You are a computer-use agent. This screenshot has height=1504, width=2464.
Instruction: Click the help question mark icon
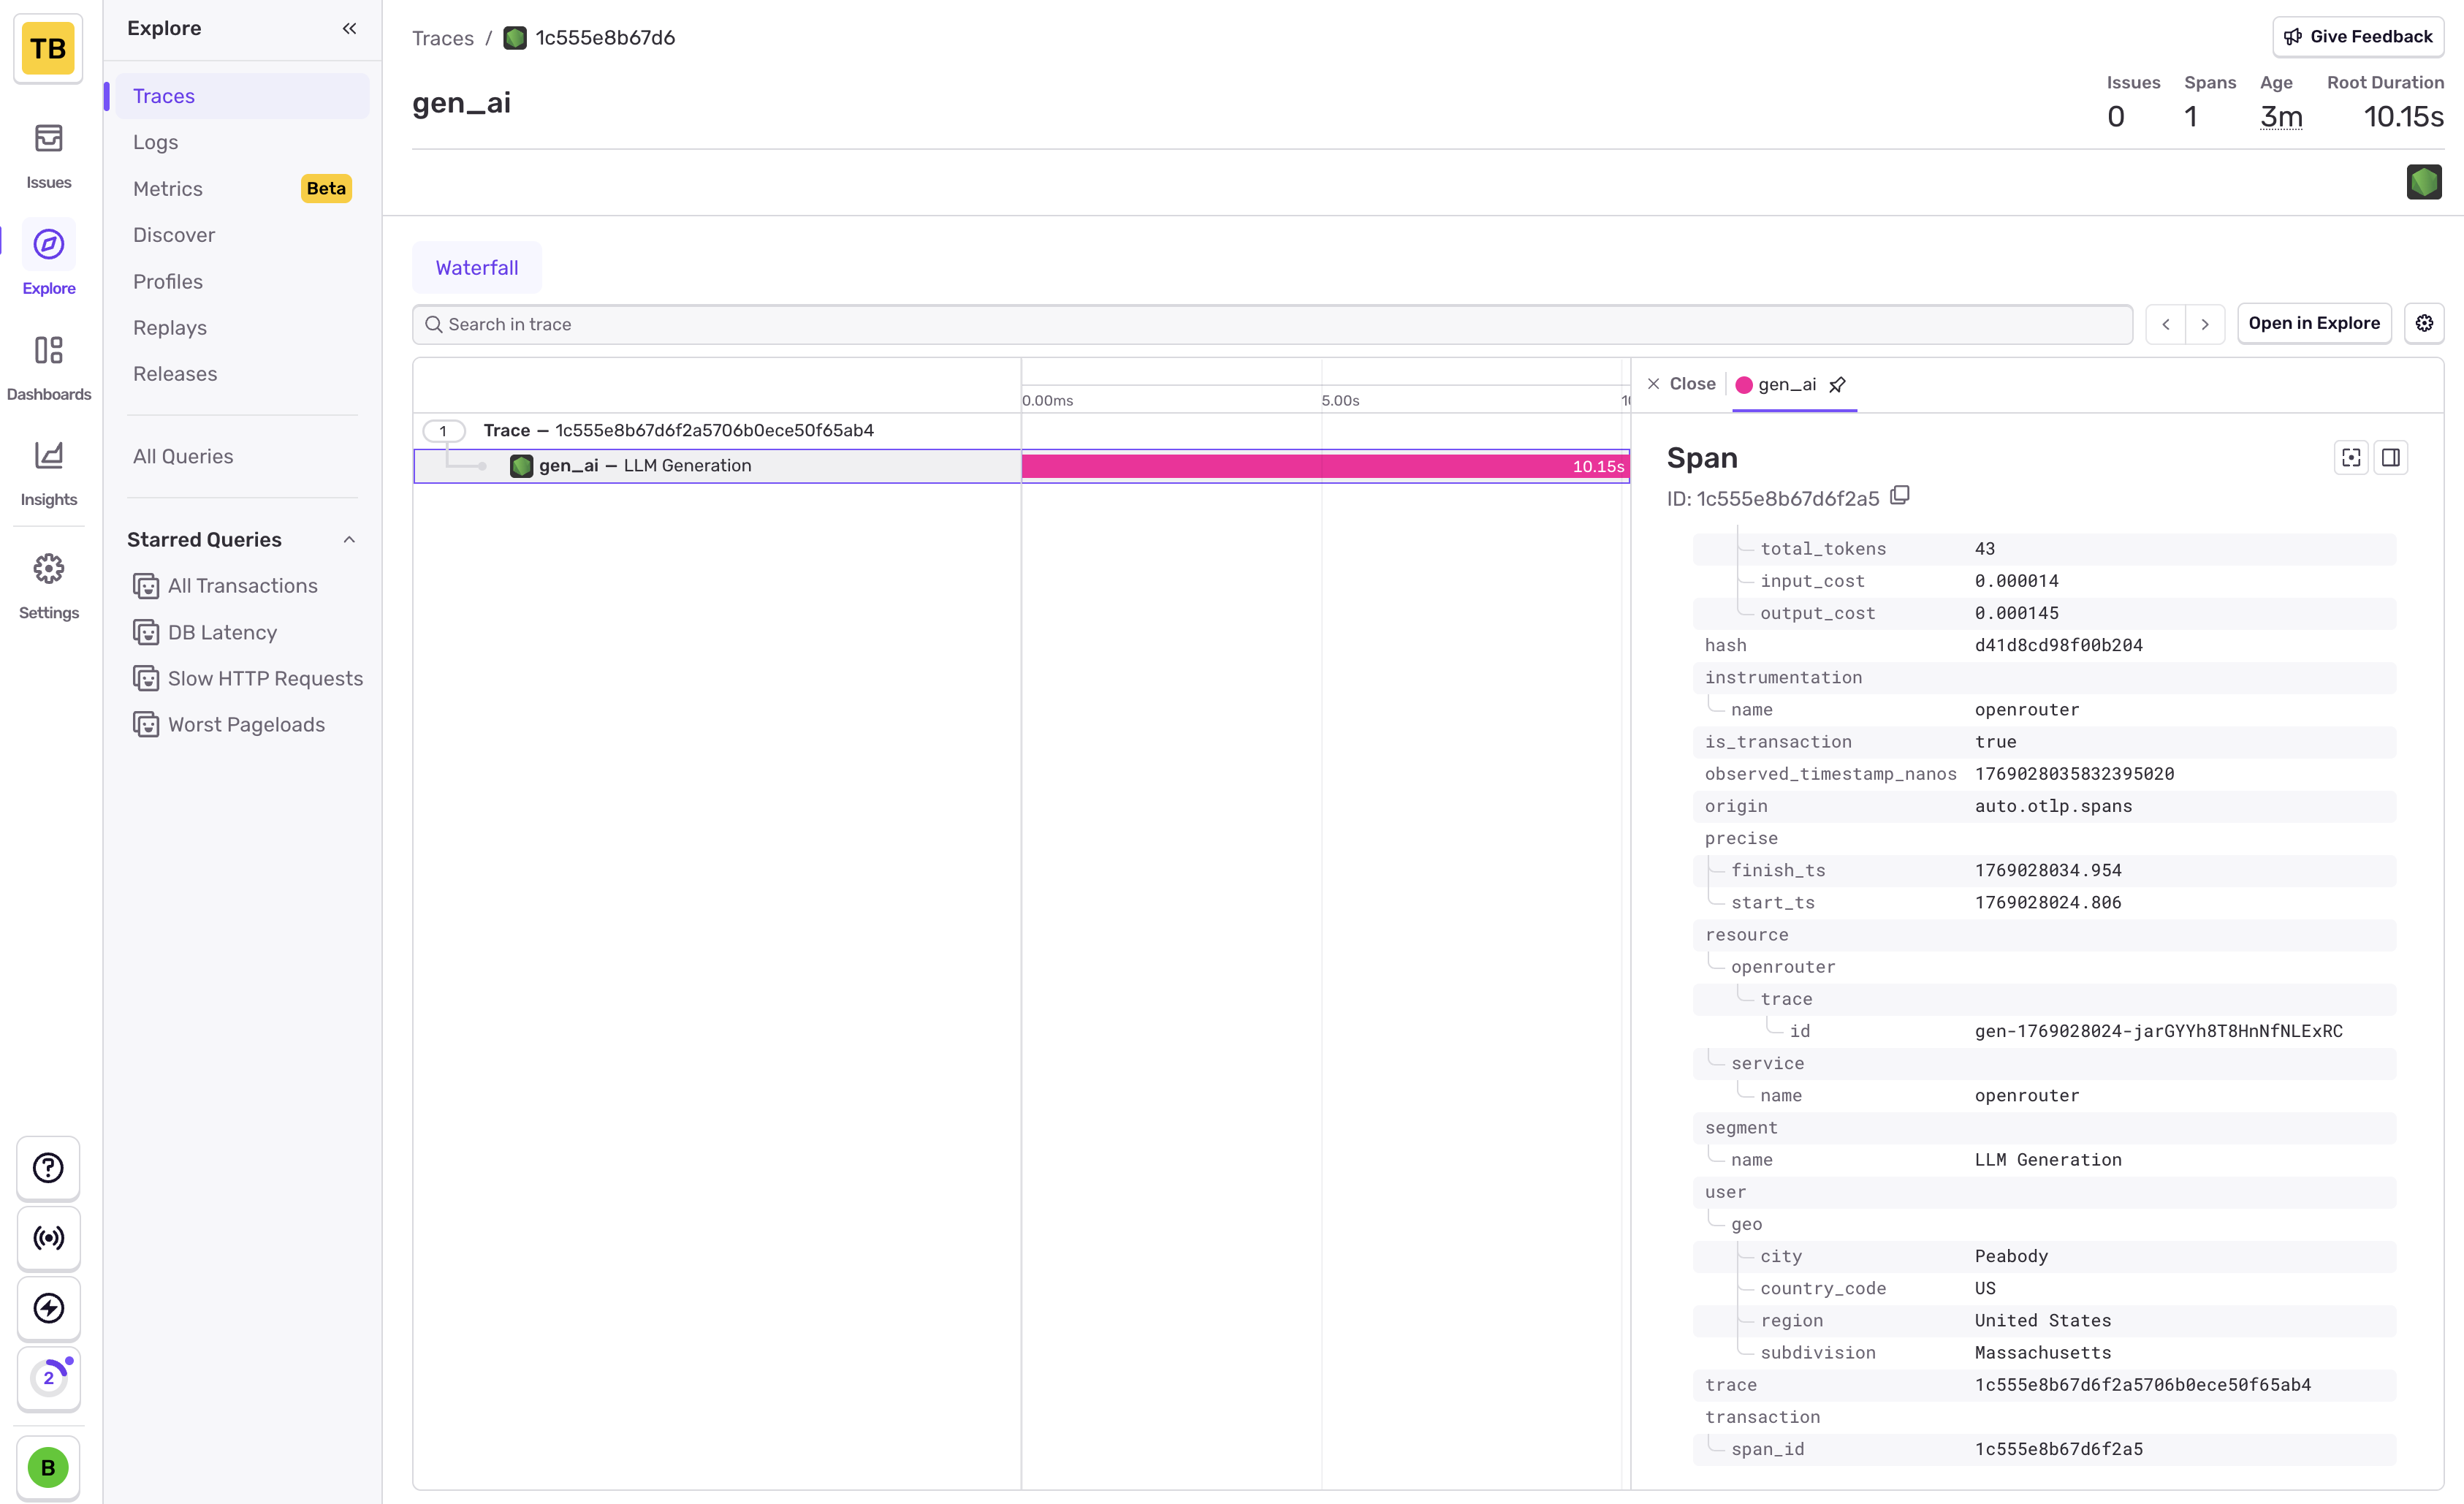tap(48, 1167)
